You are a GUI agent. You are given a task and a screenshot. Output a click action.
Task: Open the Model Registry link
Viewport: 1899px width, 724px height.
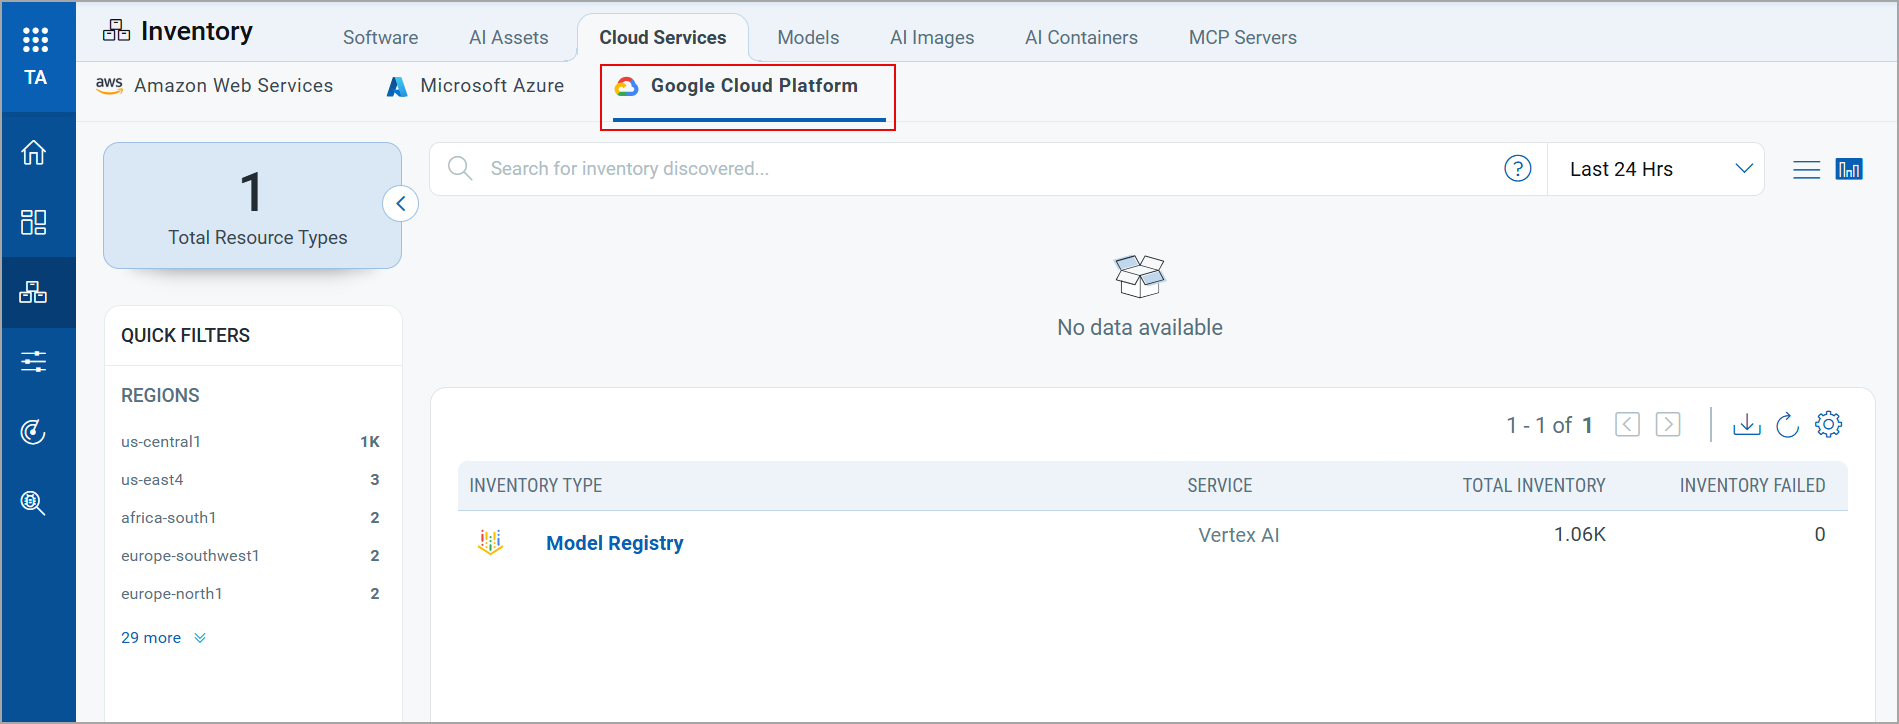click(615, 543)
